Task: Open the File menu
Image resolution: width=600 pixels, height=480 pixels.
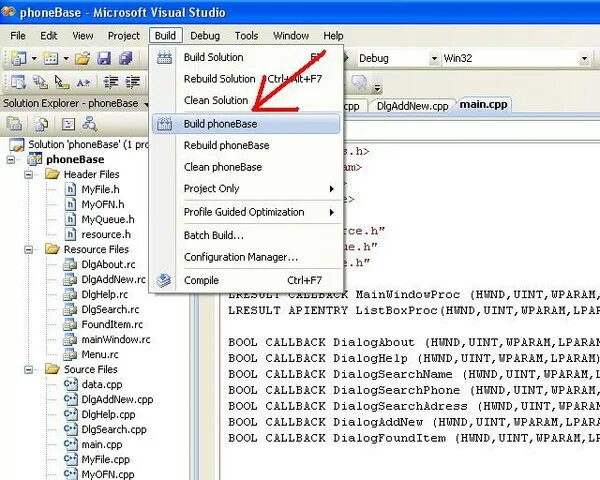Action: tap(18, 36)
